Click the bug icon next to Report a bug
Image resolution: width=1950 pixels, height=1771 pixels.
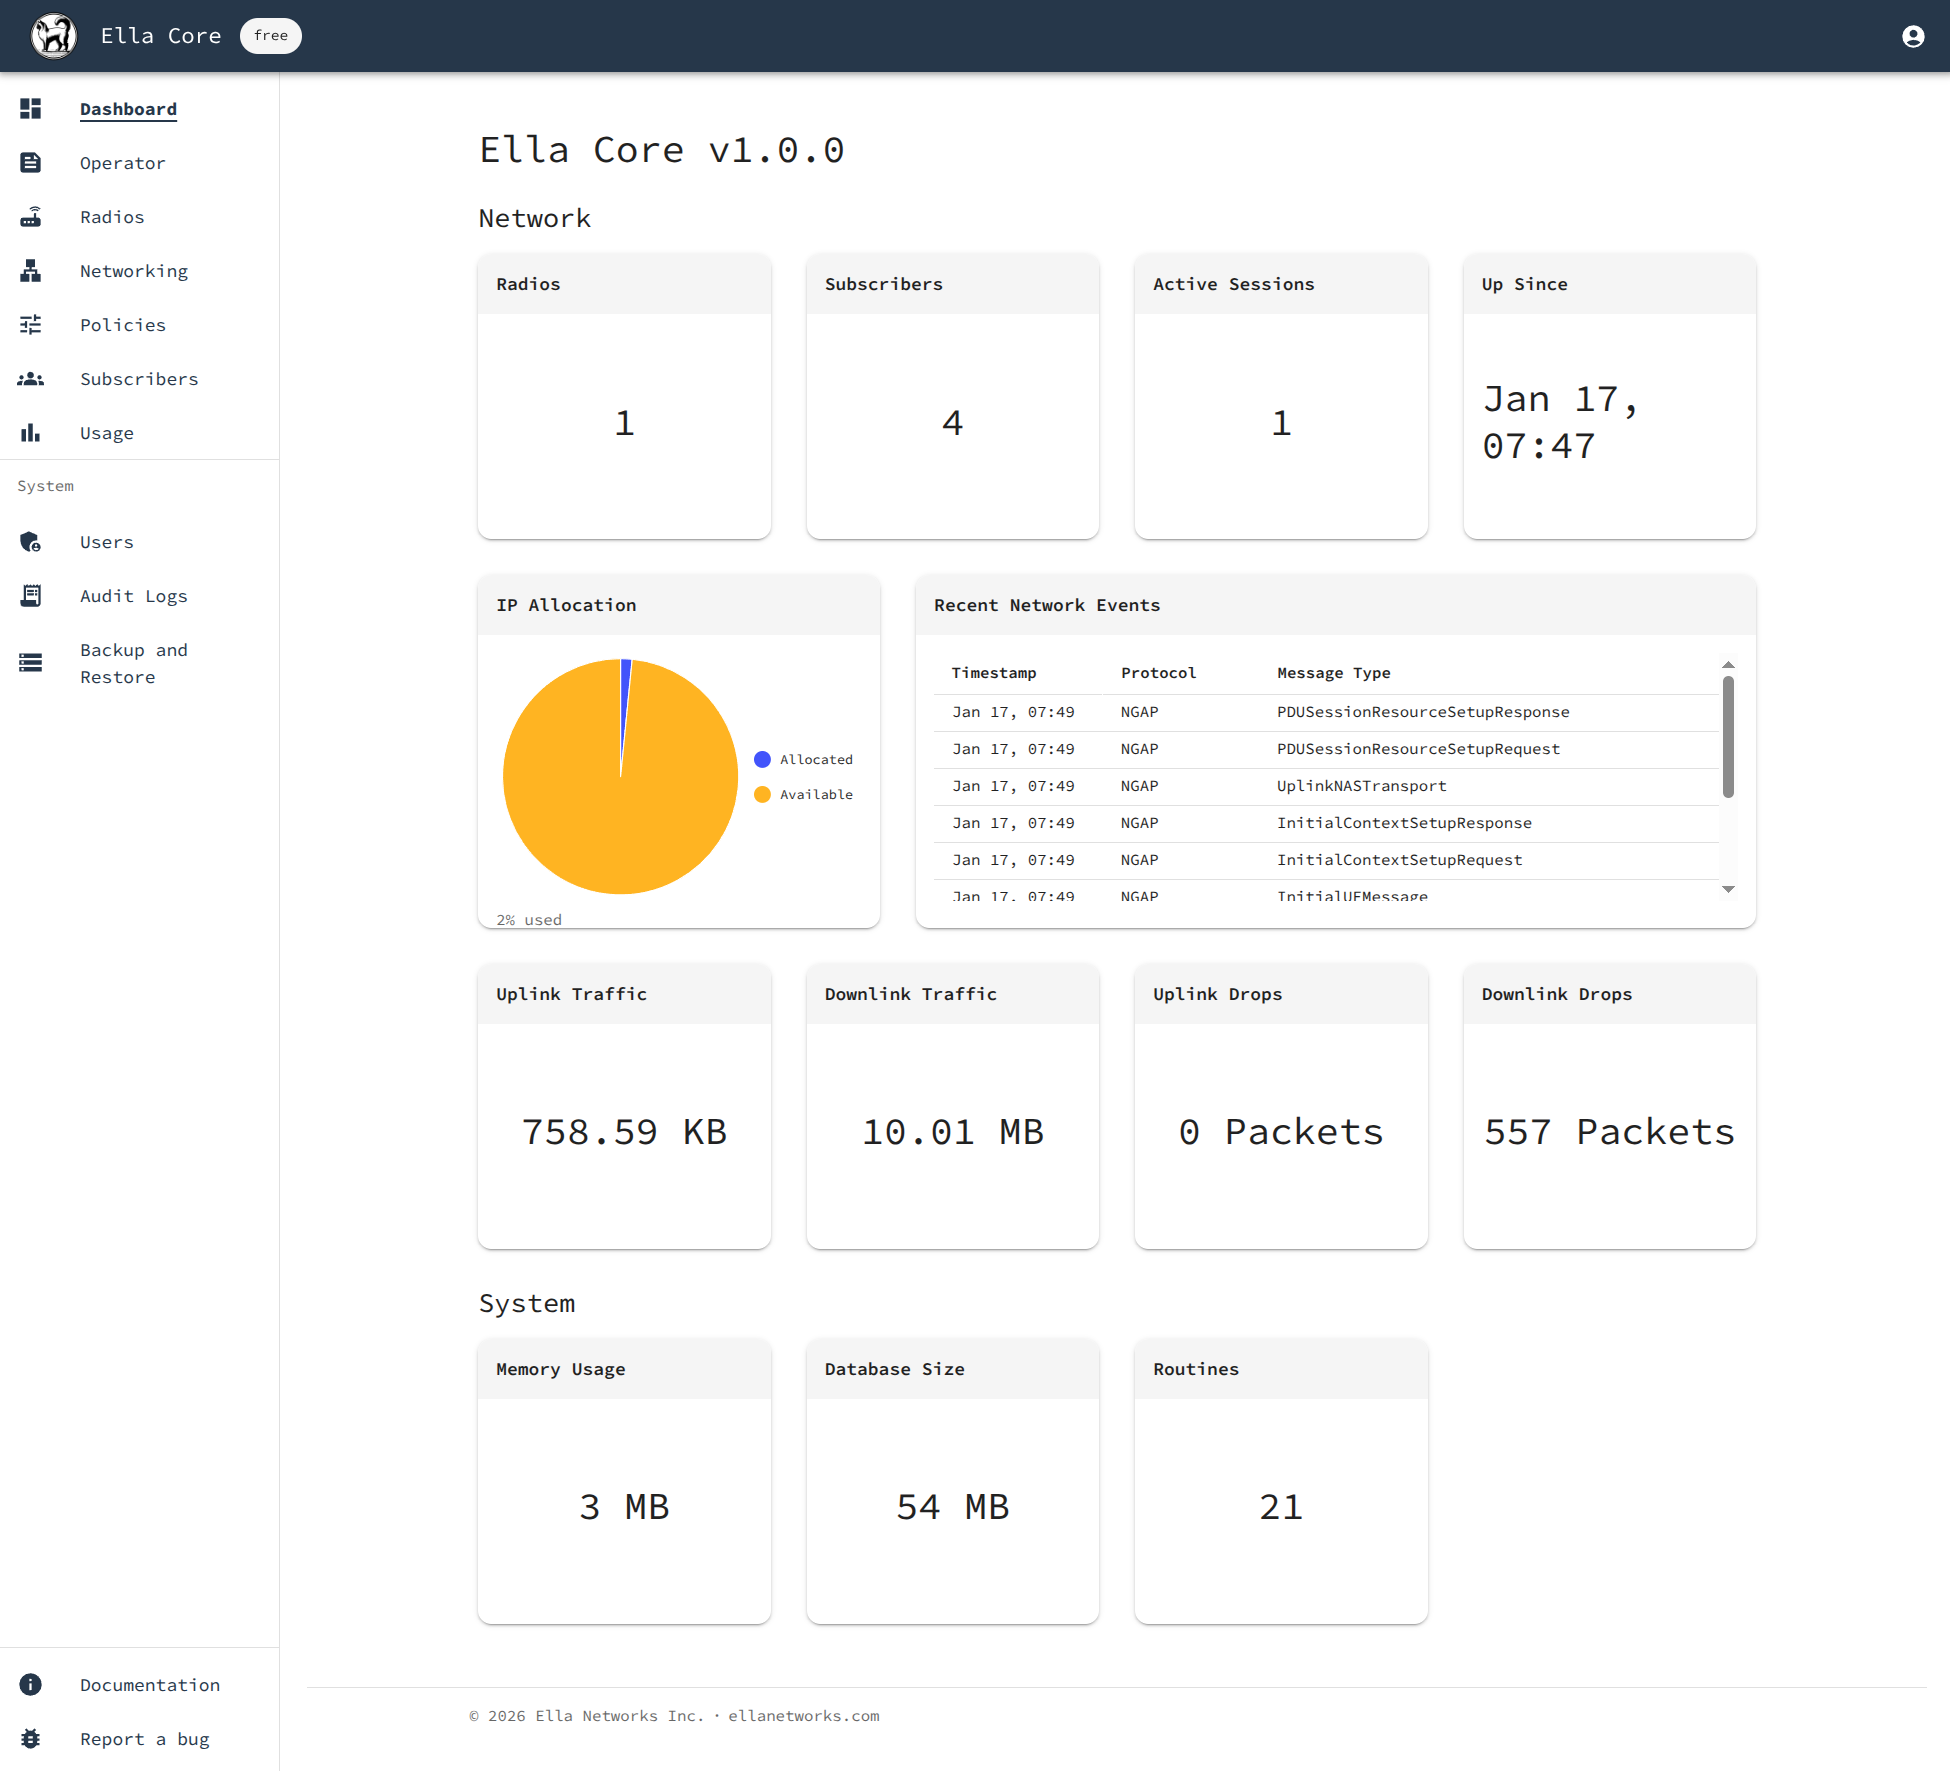(31, 1739)
